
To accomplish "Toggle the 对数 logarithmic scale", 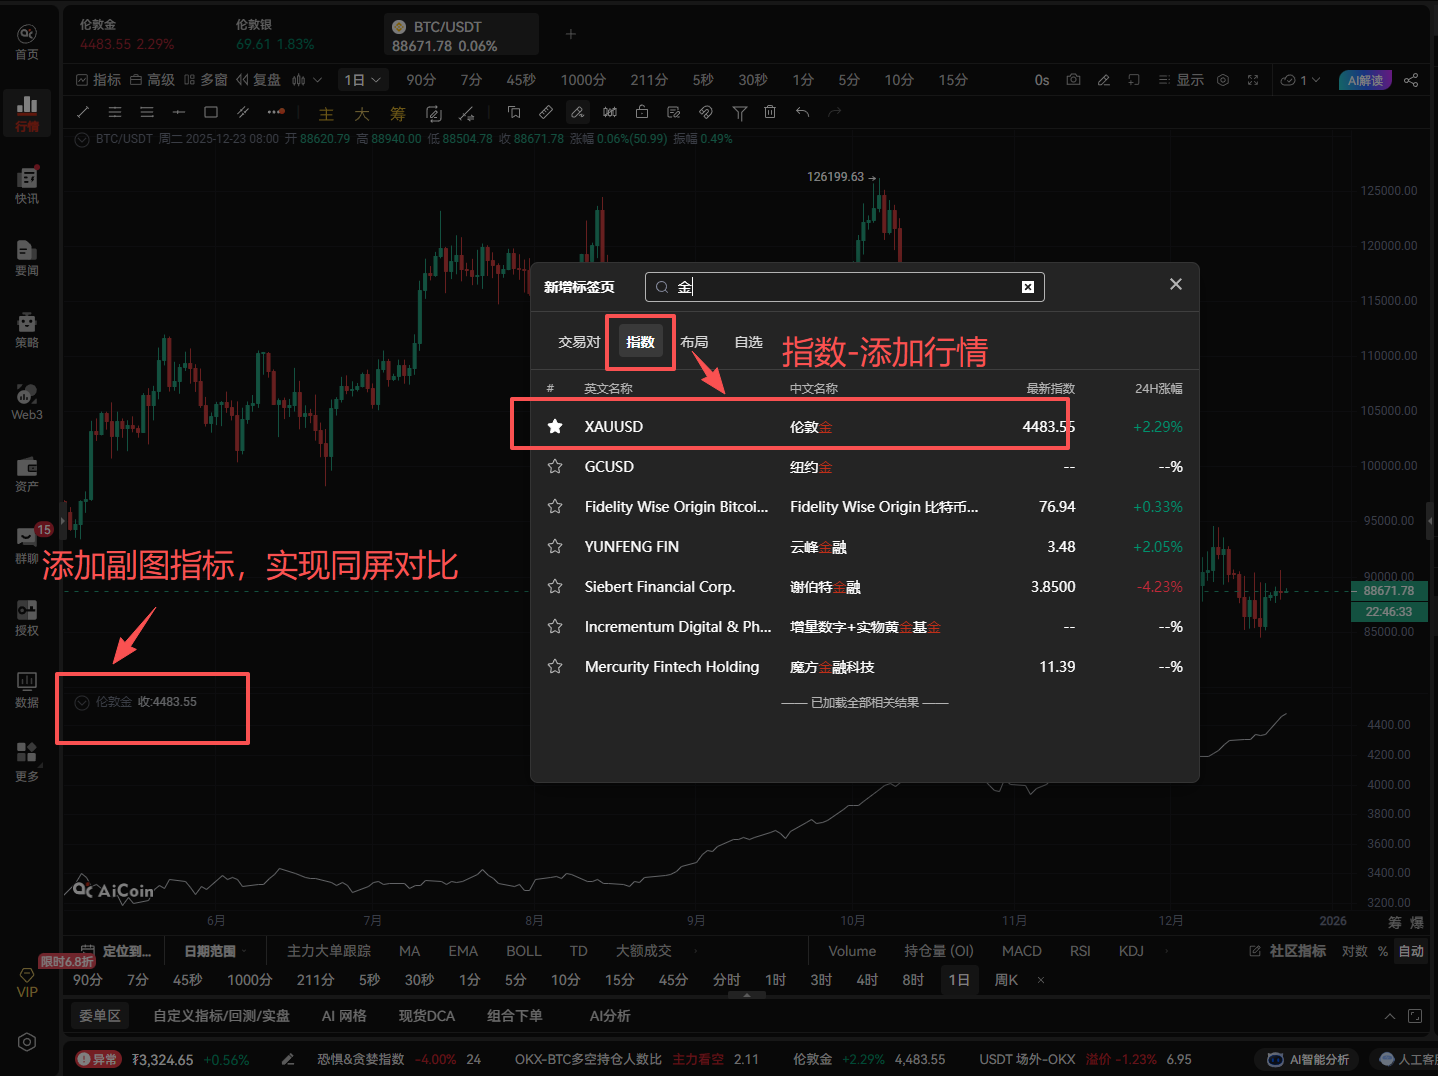I will (1354, 951).
